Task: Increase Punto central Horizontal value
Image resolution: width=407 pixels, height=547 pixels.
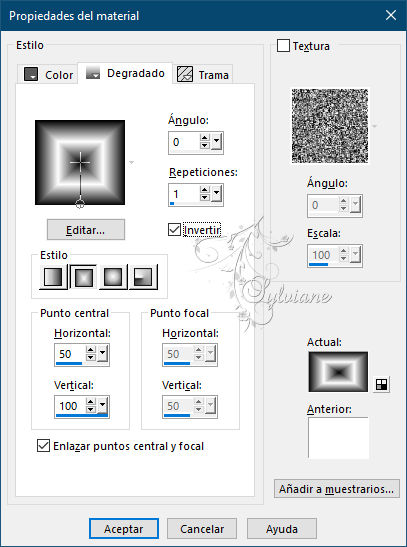Action: [x=91, y=350]
